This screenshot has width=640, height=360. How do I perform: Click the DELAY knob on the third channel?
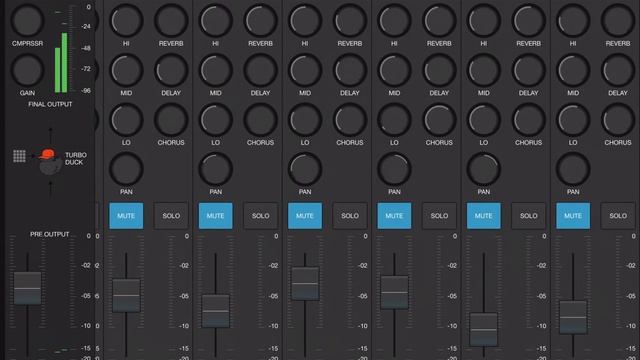(x=350, y=70)
